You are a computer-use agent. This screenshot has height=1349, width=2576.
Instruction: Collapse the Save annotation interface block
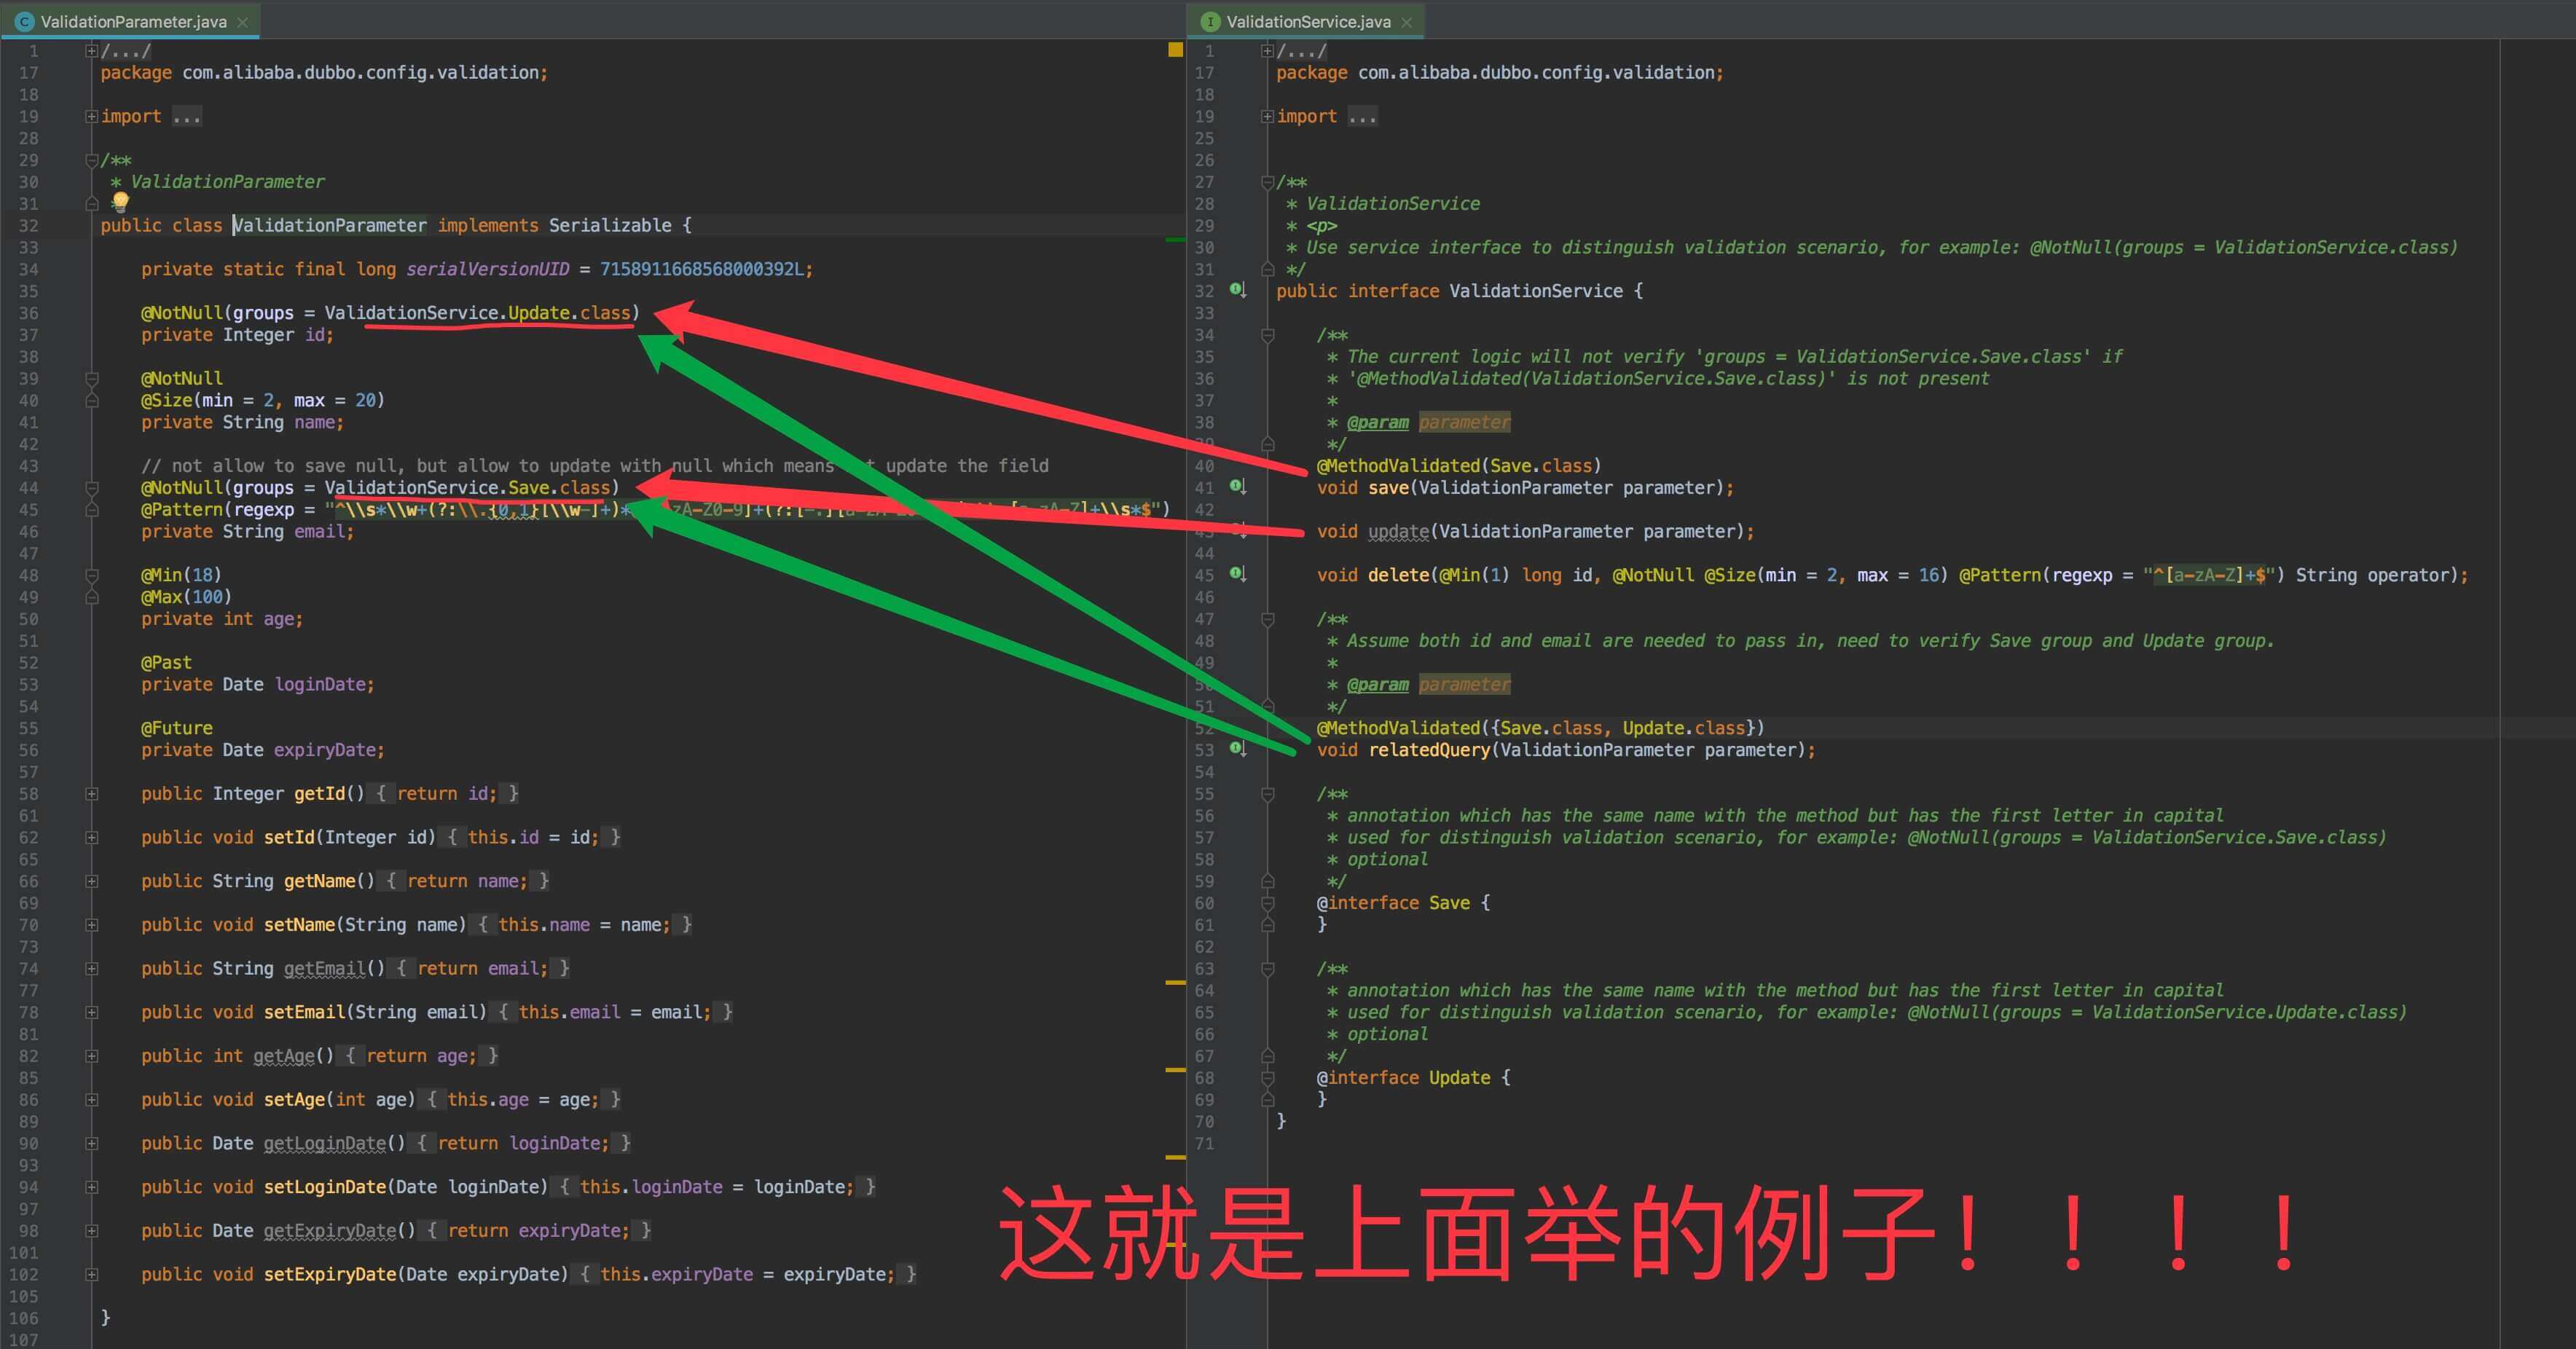[x=1267, y=903]
